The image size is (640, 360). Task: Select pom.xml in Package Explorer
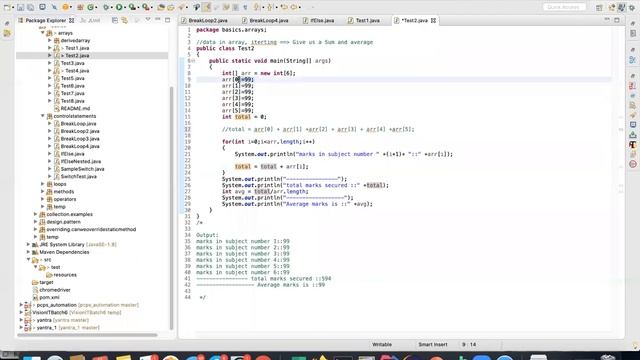[49, 298]
